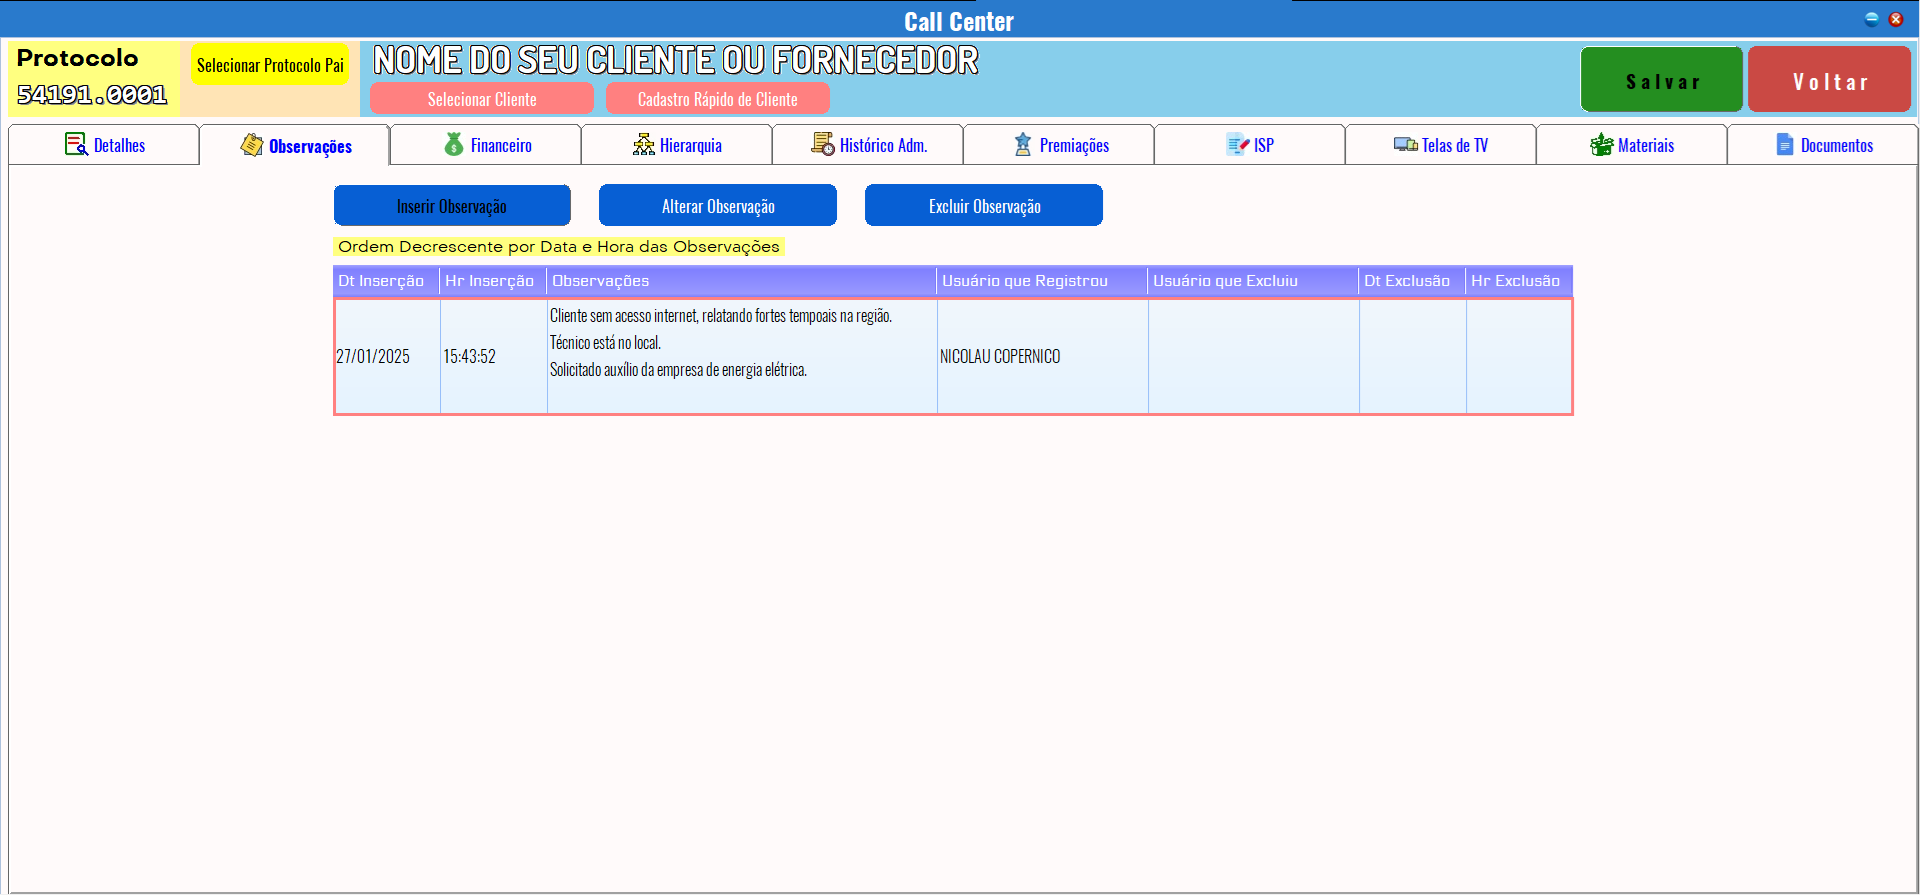
Task: Click the Materiais gift box icon
Action: (1601, 145)
